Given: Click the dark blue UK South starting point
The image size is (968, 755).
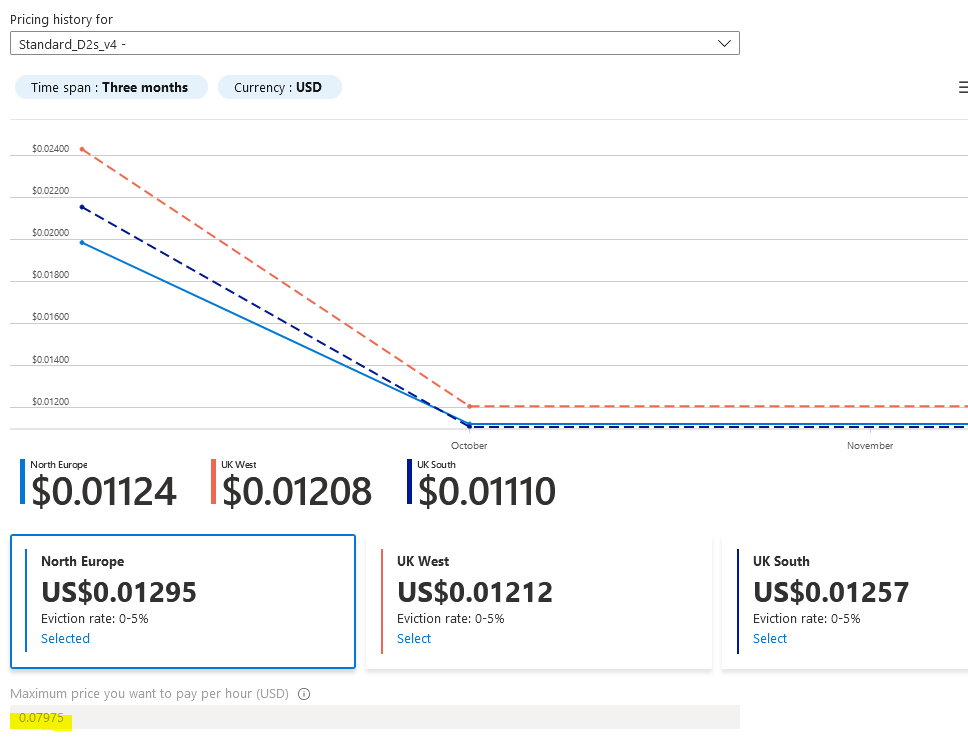Looking at the screenshot, I should coord(82,207).
